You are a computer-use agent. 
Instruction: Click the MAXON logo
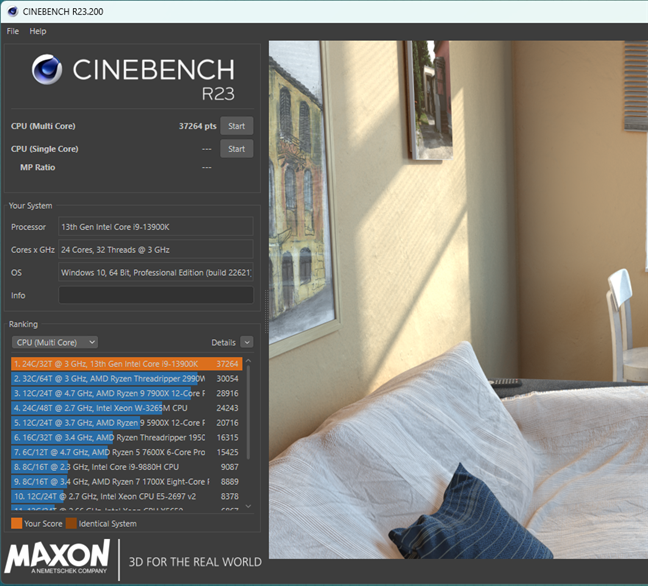click(x=57, y=557)
